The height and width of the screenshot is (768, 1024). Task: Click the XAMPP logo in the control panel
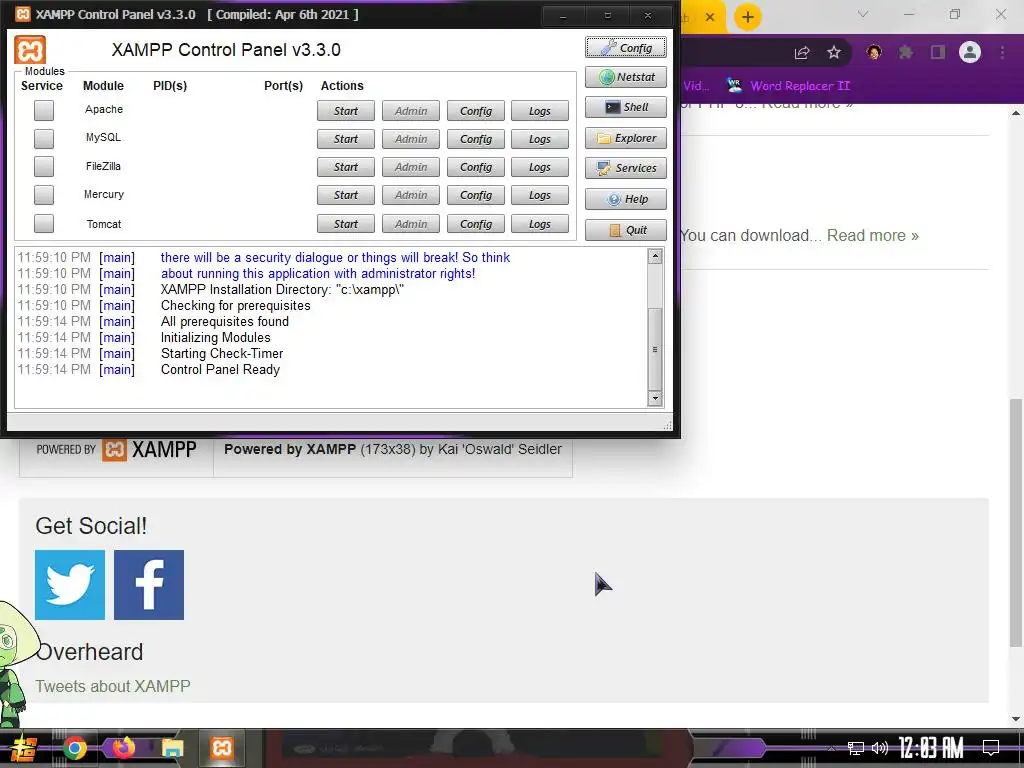click(x=30, y=50)
